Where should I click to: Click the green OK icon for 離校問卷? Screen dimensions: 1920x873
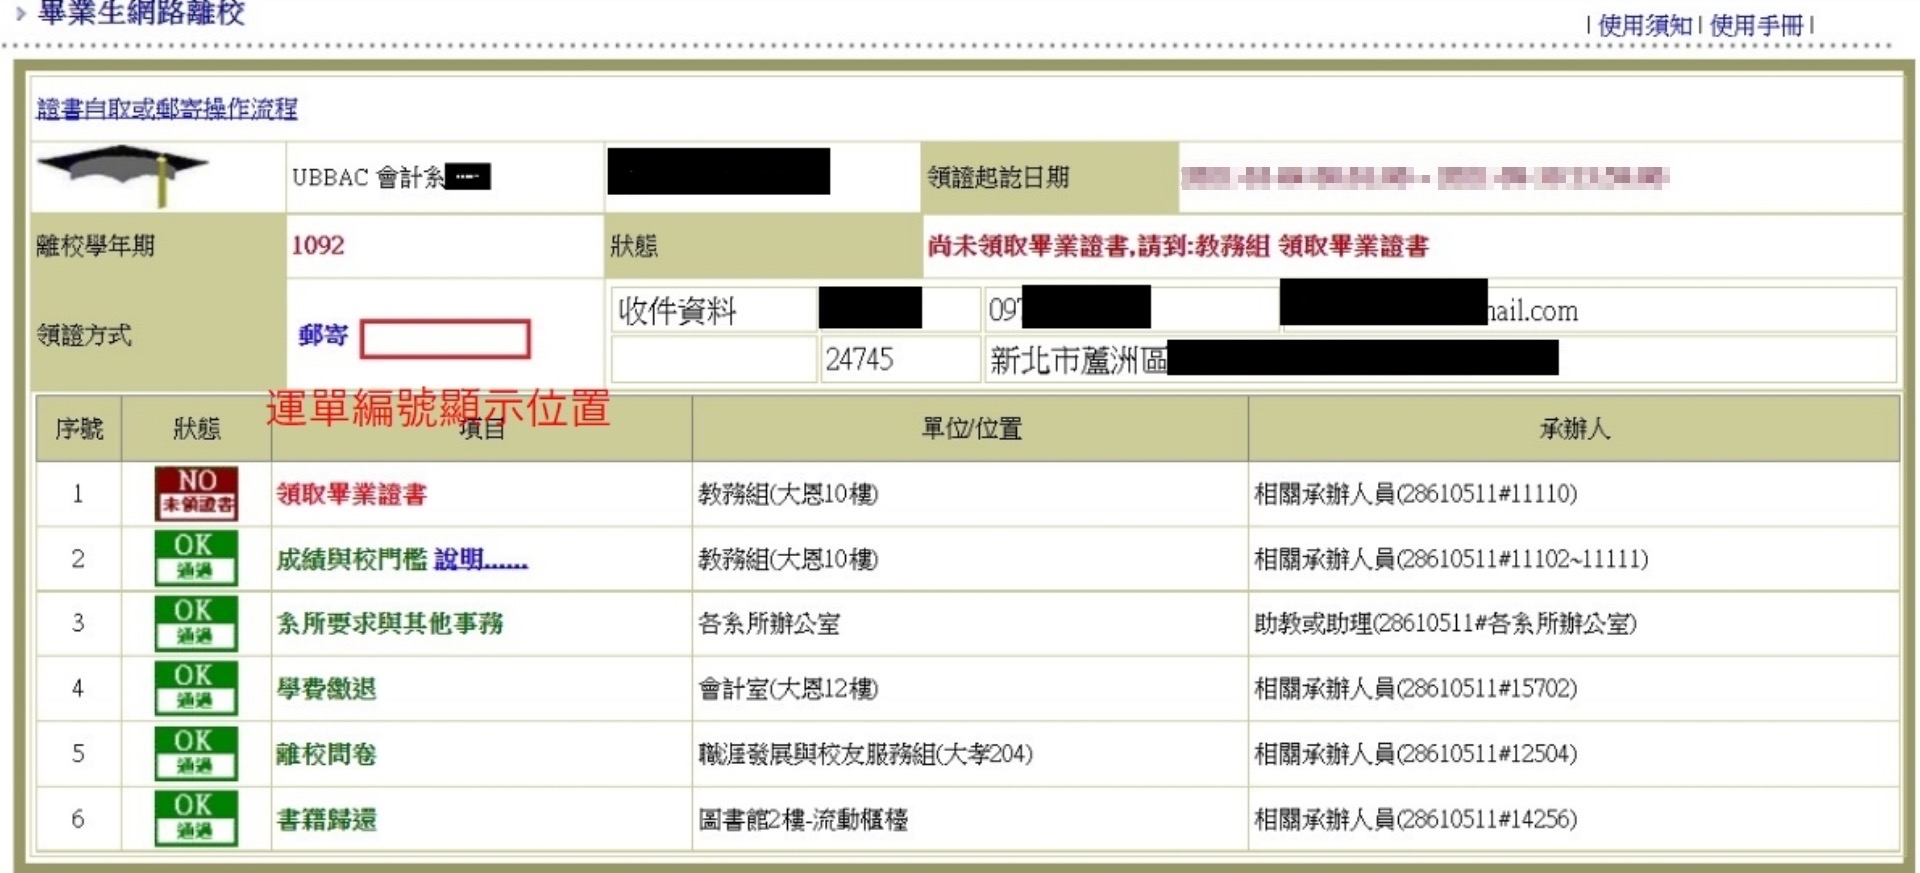point(196,753)
